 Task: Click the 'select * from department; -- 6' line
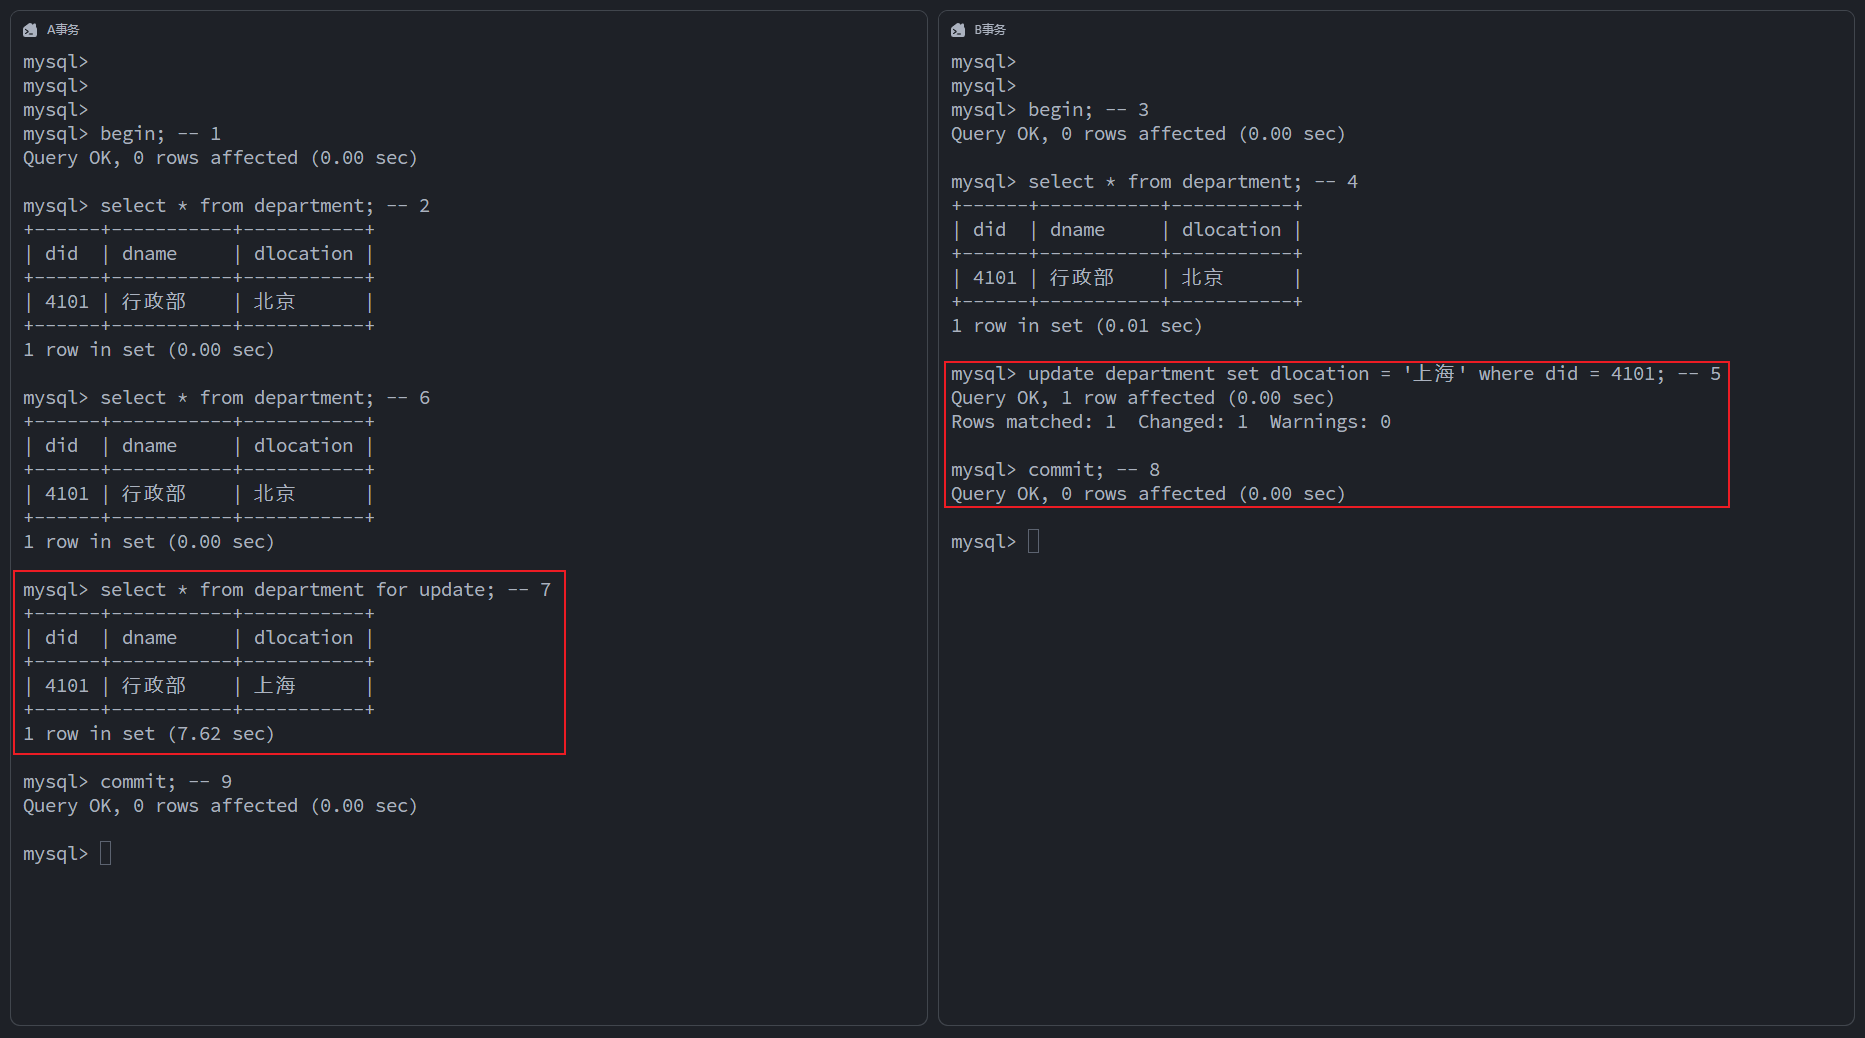pos(264,398)
